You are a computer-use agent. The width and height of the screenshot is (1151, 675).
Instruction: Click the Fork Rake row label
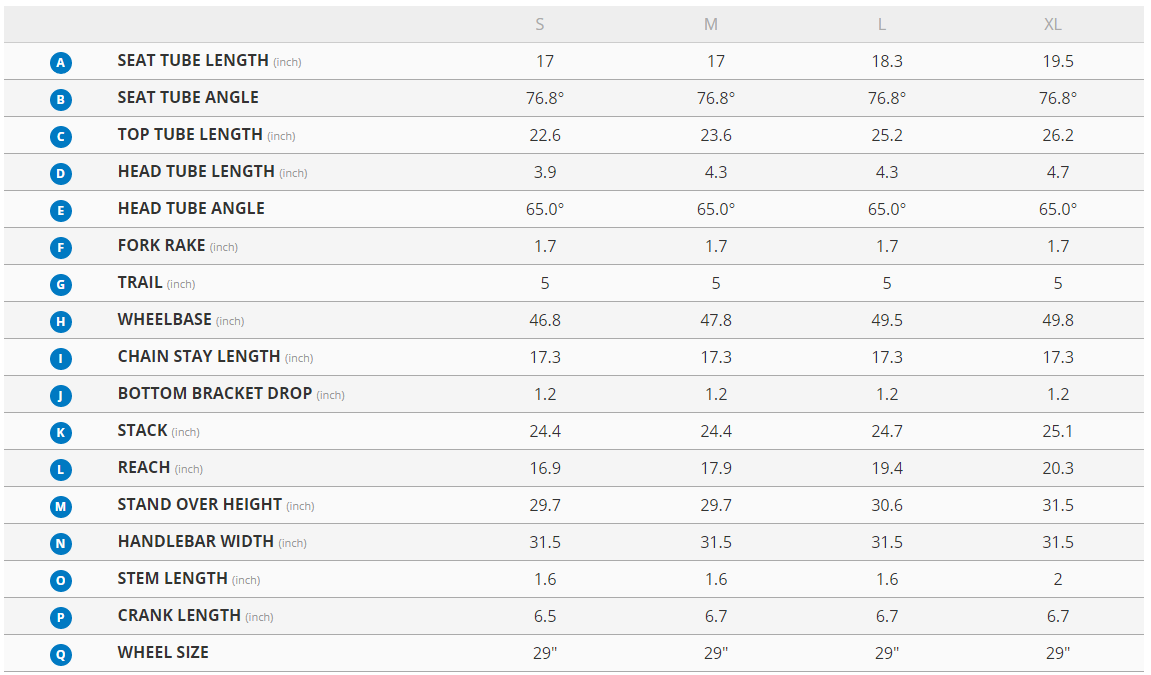(x=161, y=245)
